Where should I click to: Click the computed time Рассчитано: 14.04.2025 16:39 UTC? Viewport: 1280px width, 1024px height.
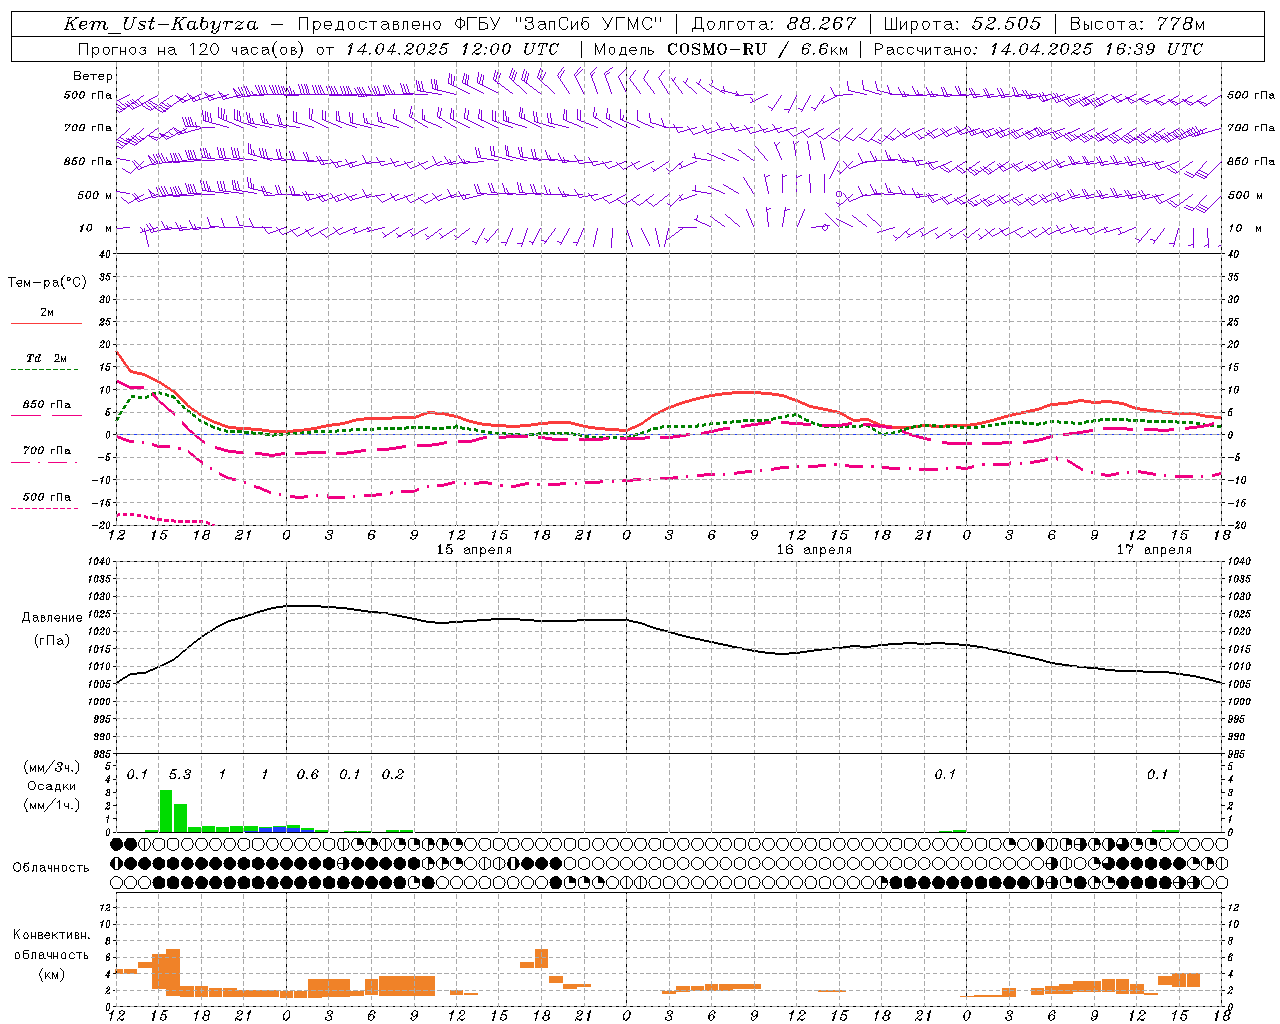1038,49
